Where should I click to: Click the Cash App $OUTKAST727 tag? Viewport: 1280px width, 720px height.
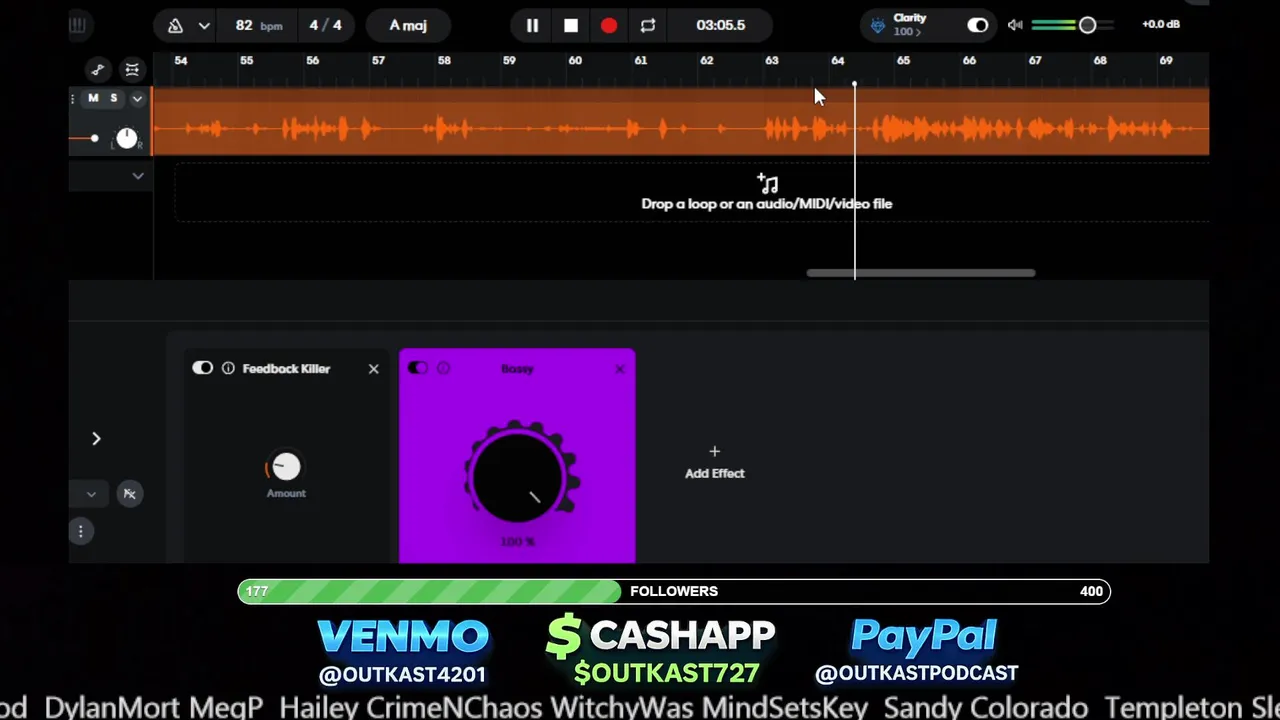[x=666, y=673]
